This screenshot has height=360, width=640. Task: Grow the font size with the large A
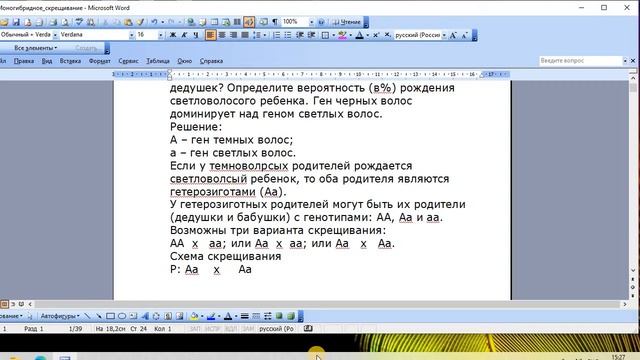coord(453,35)
